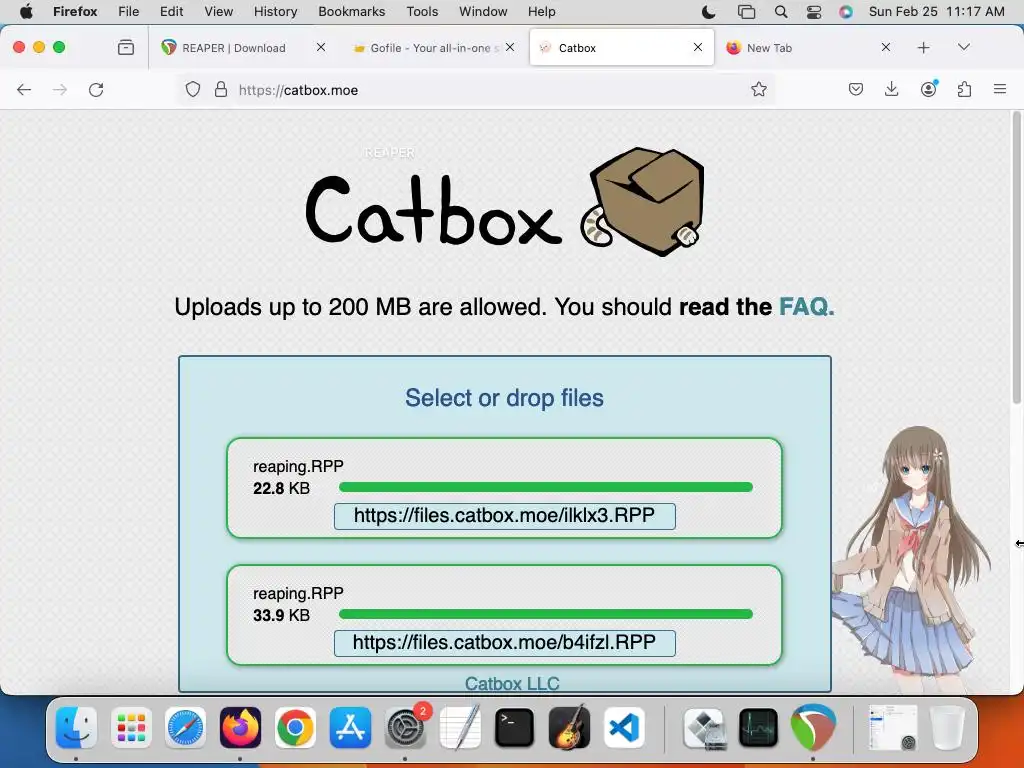1024x768 pixels.
Task: Open Siri from the menu bar
Action: tap(846, 12)
